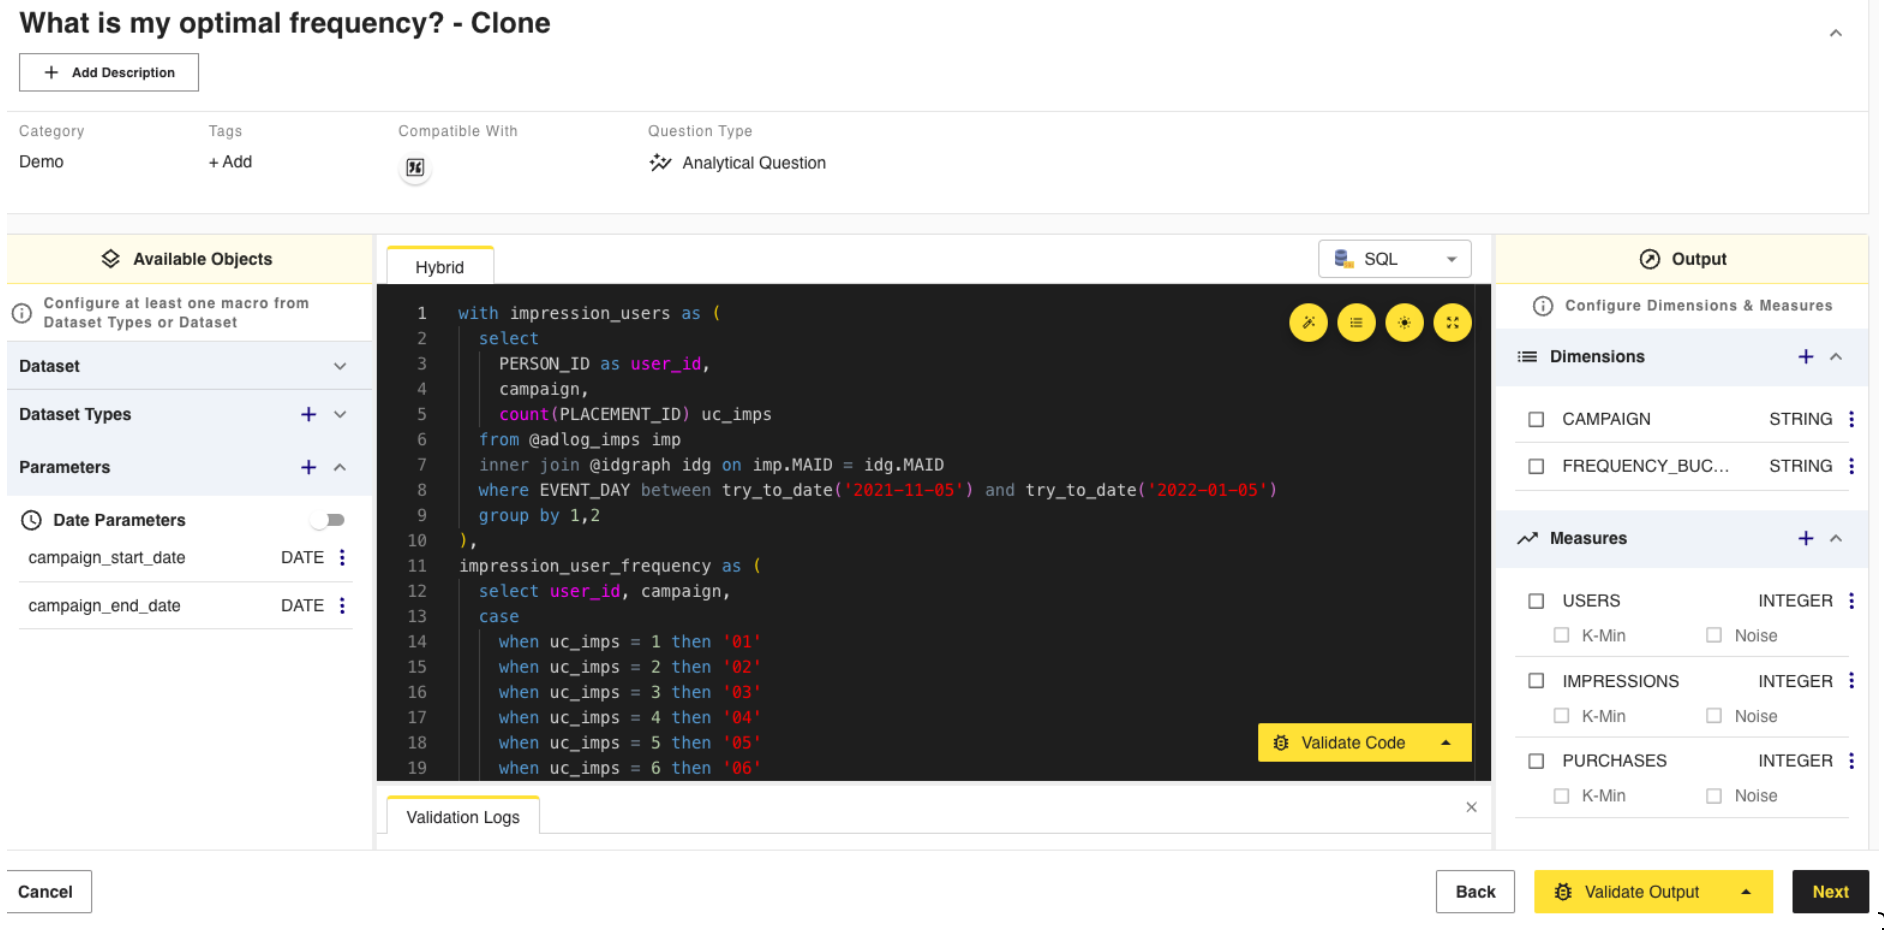Screen dimensions: 1884x930
Task: Enable Noise for PURCHASES measure
Action: [x=1714, y=795]
